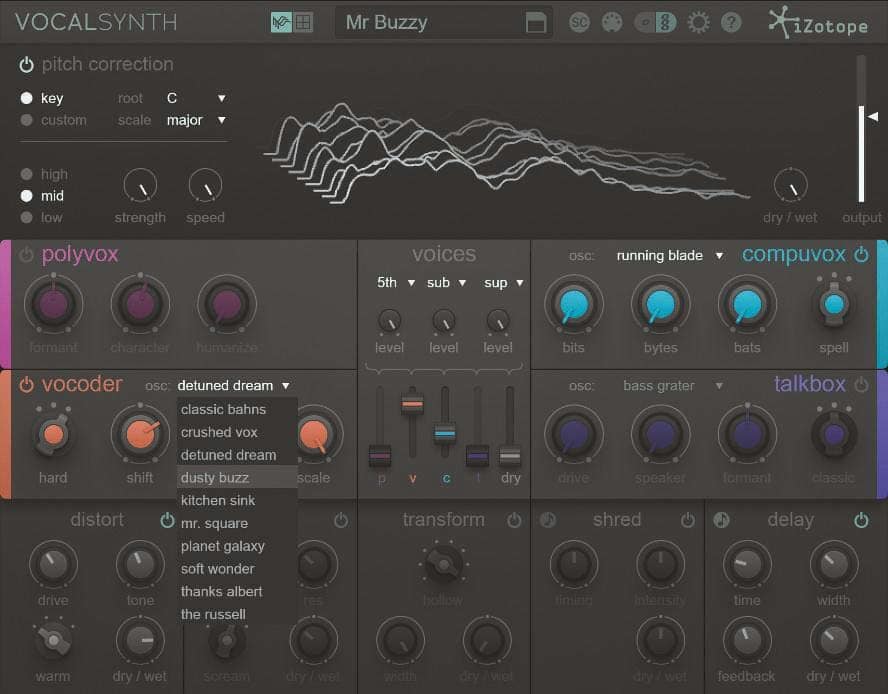Viewport: 888px width, 694px height.
Task: Enable the polyvox power button
Action: (26, 255)
